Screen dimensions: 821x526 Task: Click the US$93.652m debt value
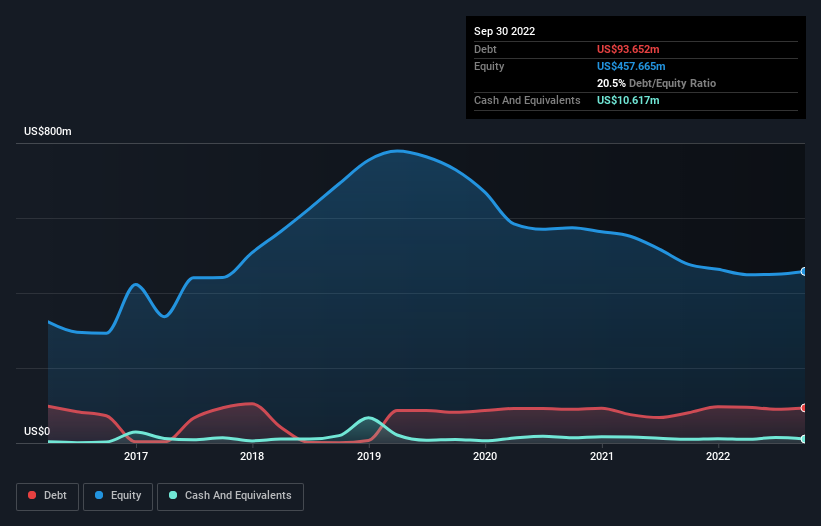click(628, 49)
